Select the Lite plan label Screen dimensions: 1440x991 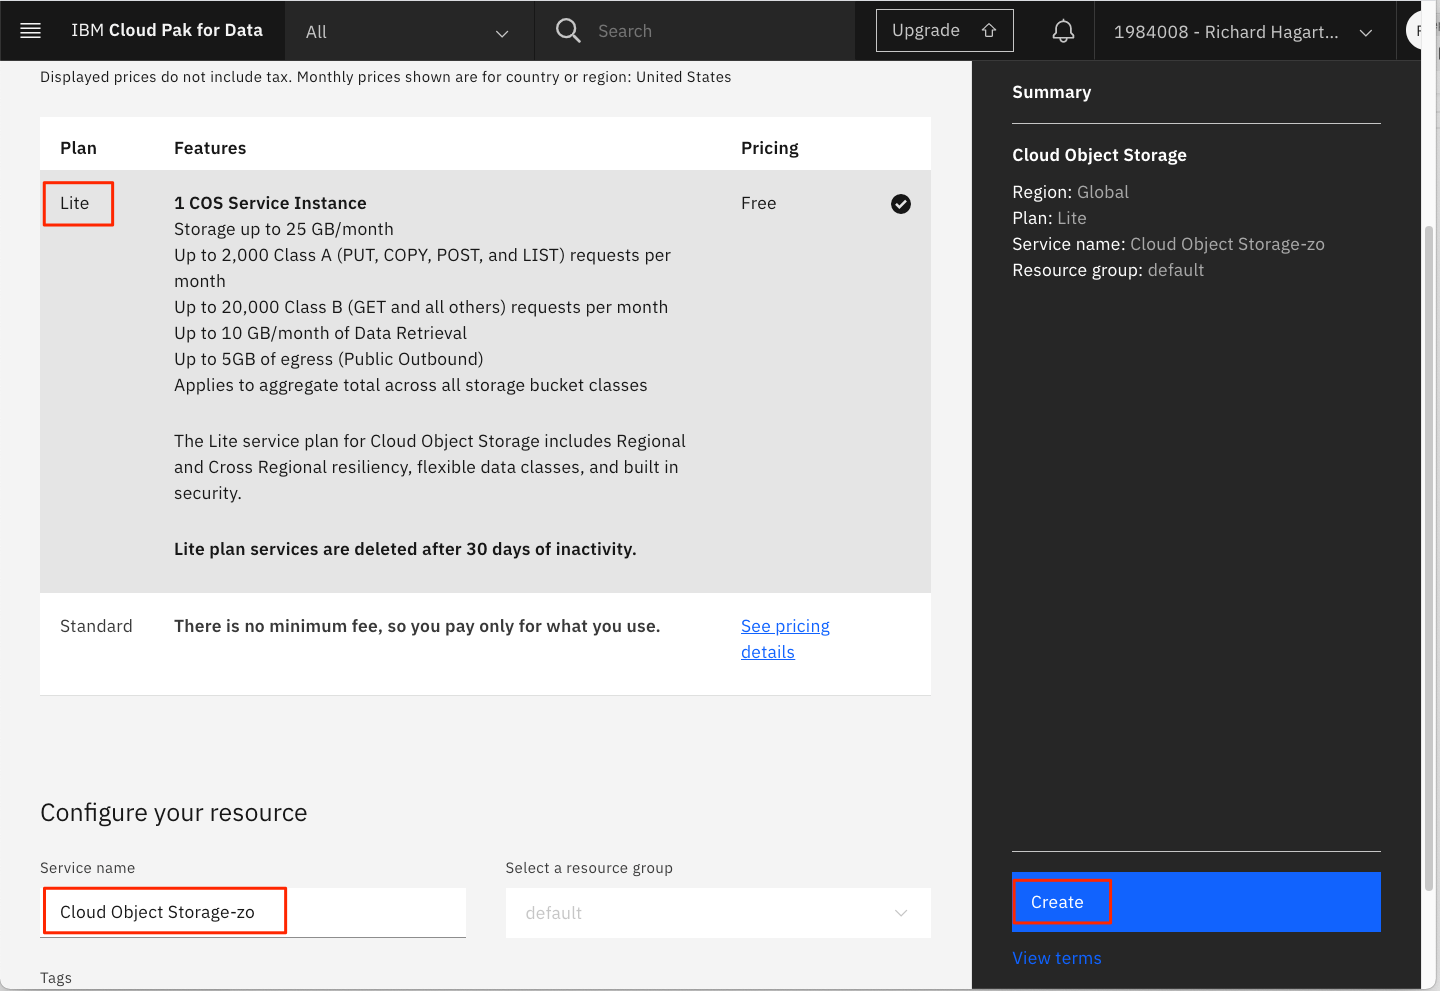[75, 203]
